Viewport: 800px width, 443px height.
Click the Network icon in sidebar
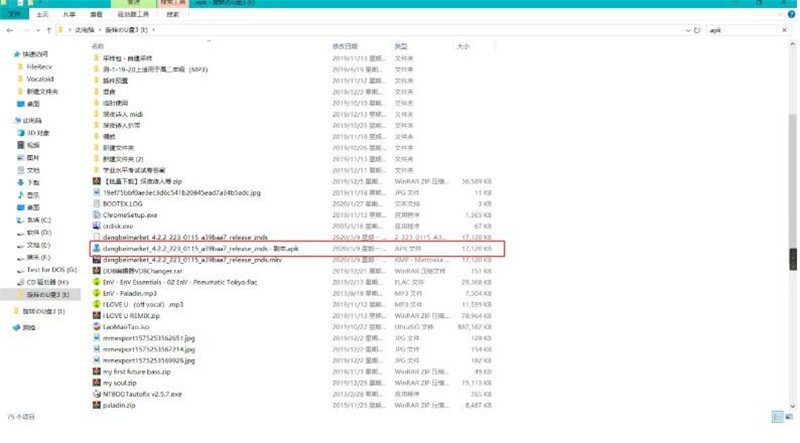click(x=17, y=328)
